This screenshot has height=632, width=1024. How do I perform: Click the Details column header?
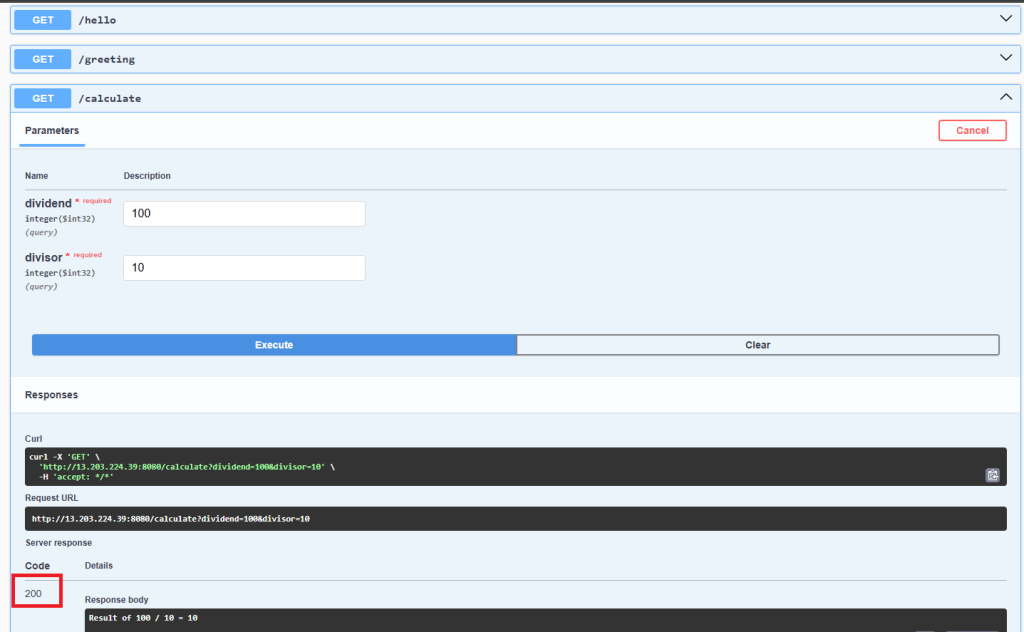(x=99, y=565)
